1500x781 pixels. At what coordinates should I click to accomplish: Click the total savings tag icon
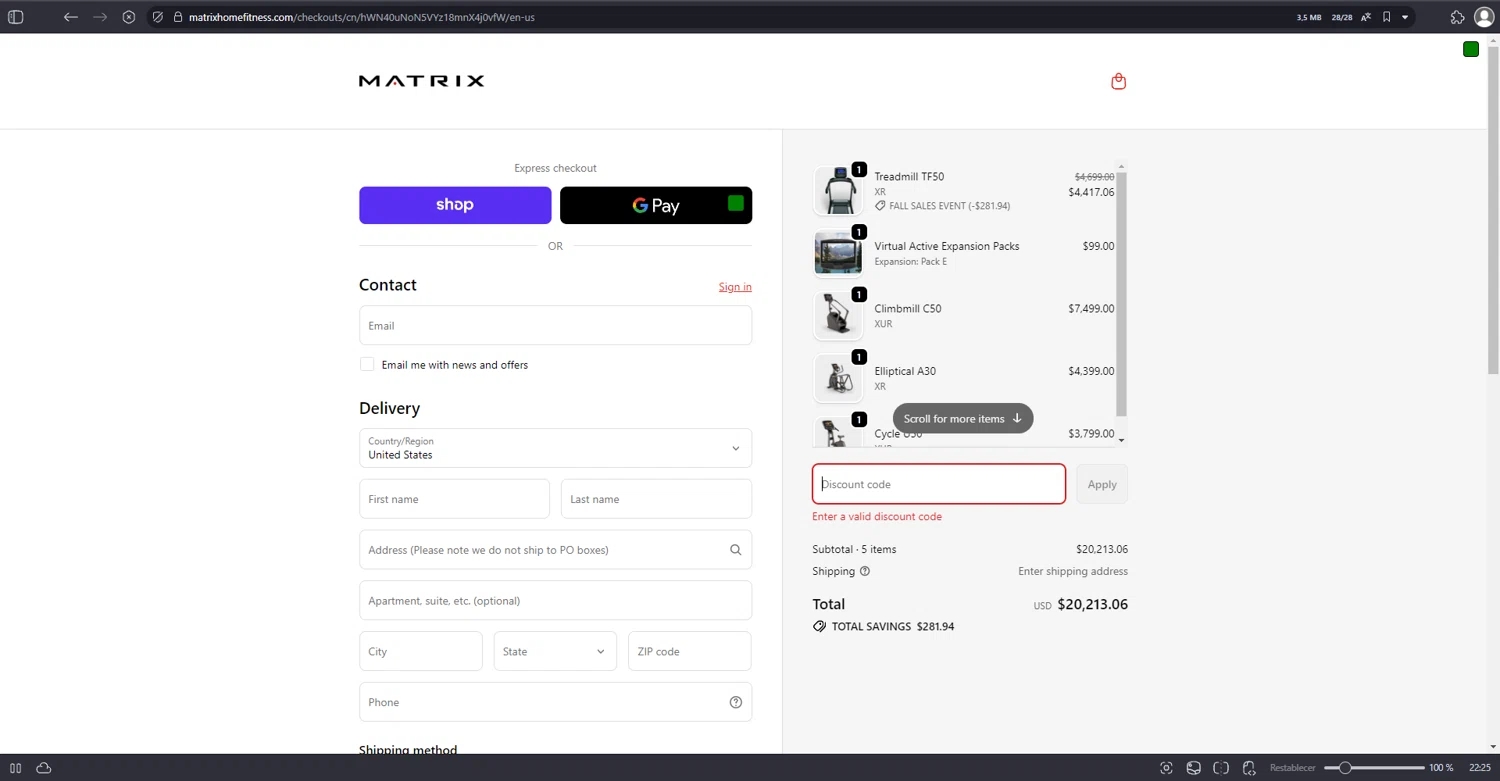(819, 627)
